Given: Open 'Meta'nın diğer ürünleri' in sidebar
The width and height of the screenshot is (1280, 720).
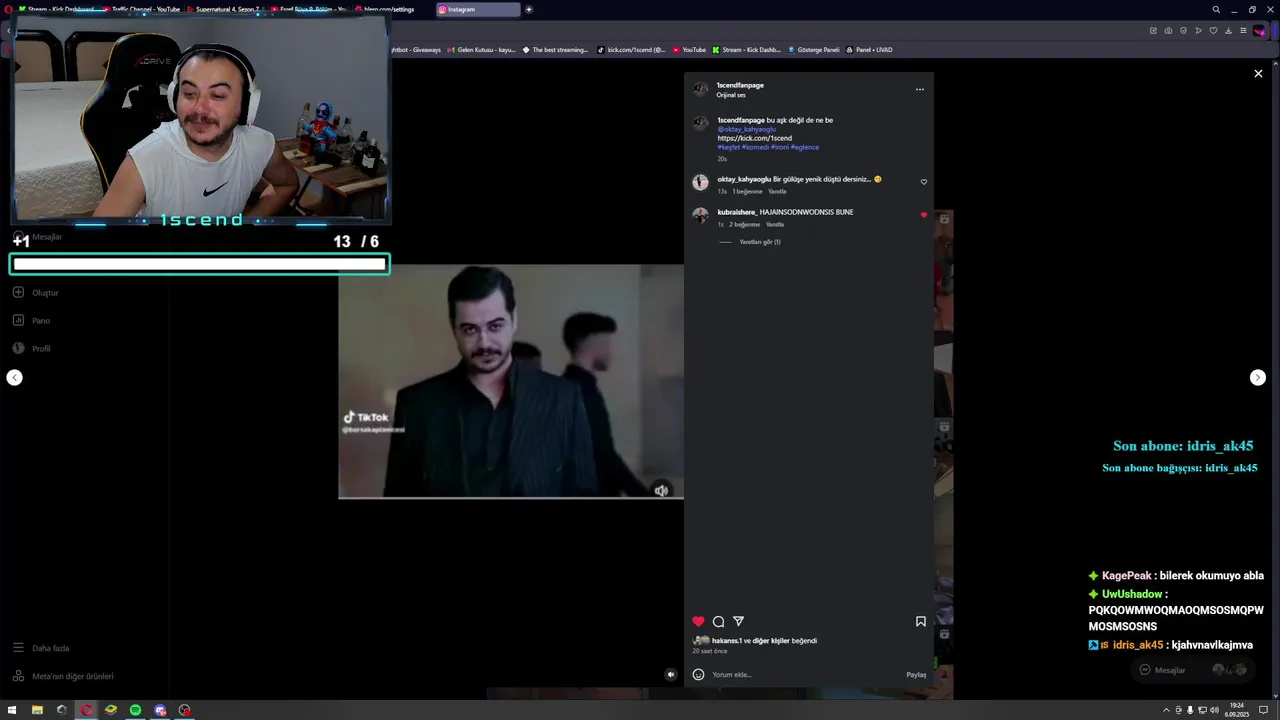Looking at the screenshot, I should click(x=62, y=676).
